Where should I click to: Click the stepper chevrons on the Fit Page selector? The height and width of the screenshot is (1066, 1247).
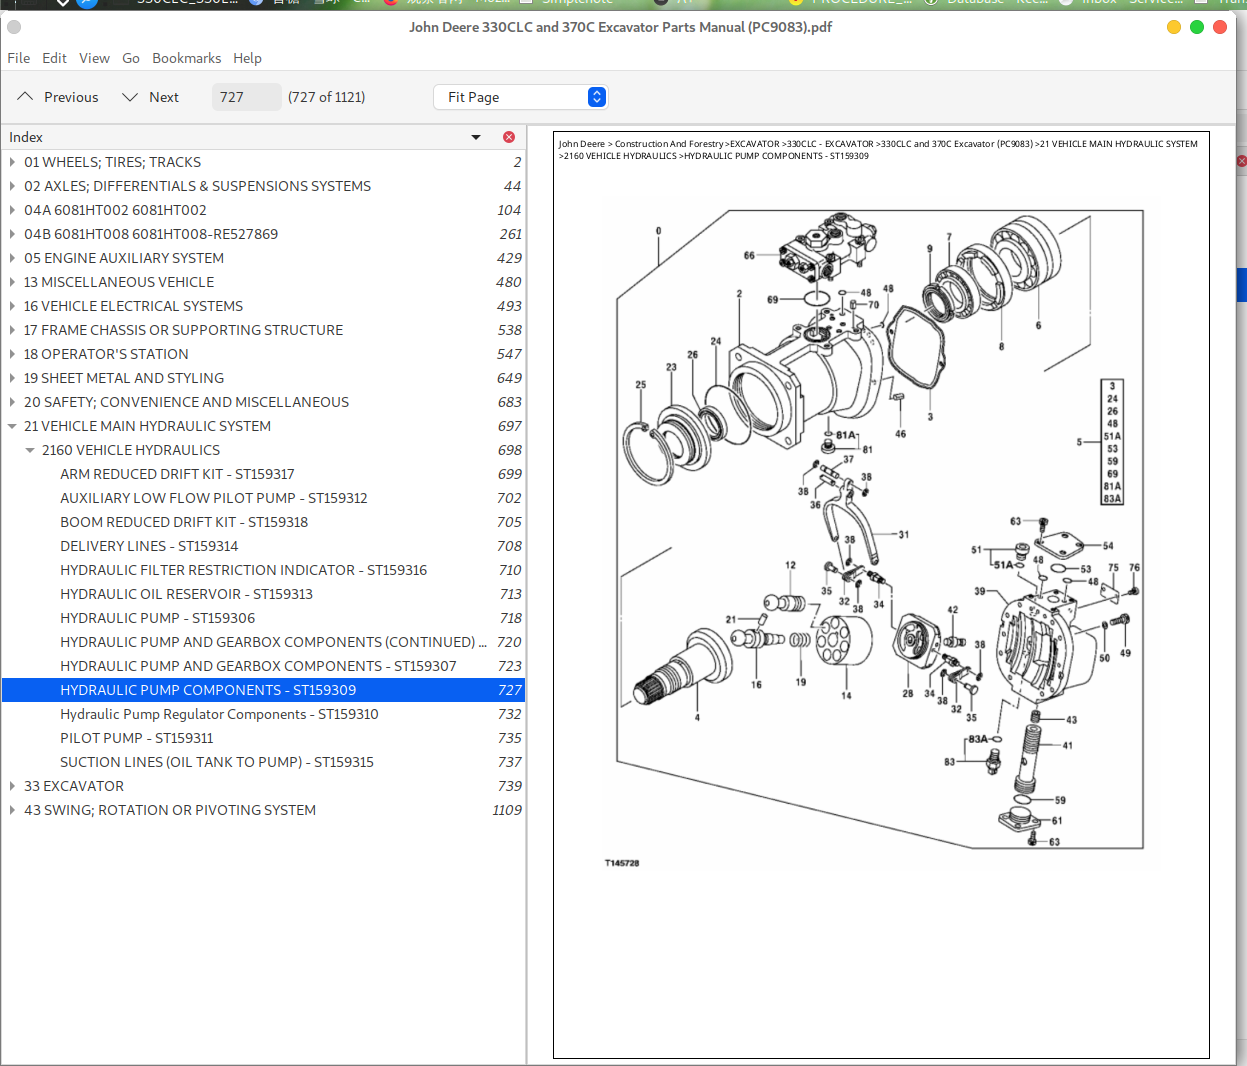596,97
